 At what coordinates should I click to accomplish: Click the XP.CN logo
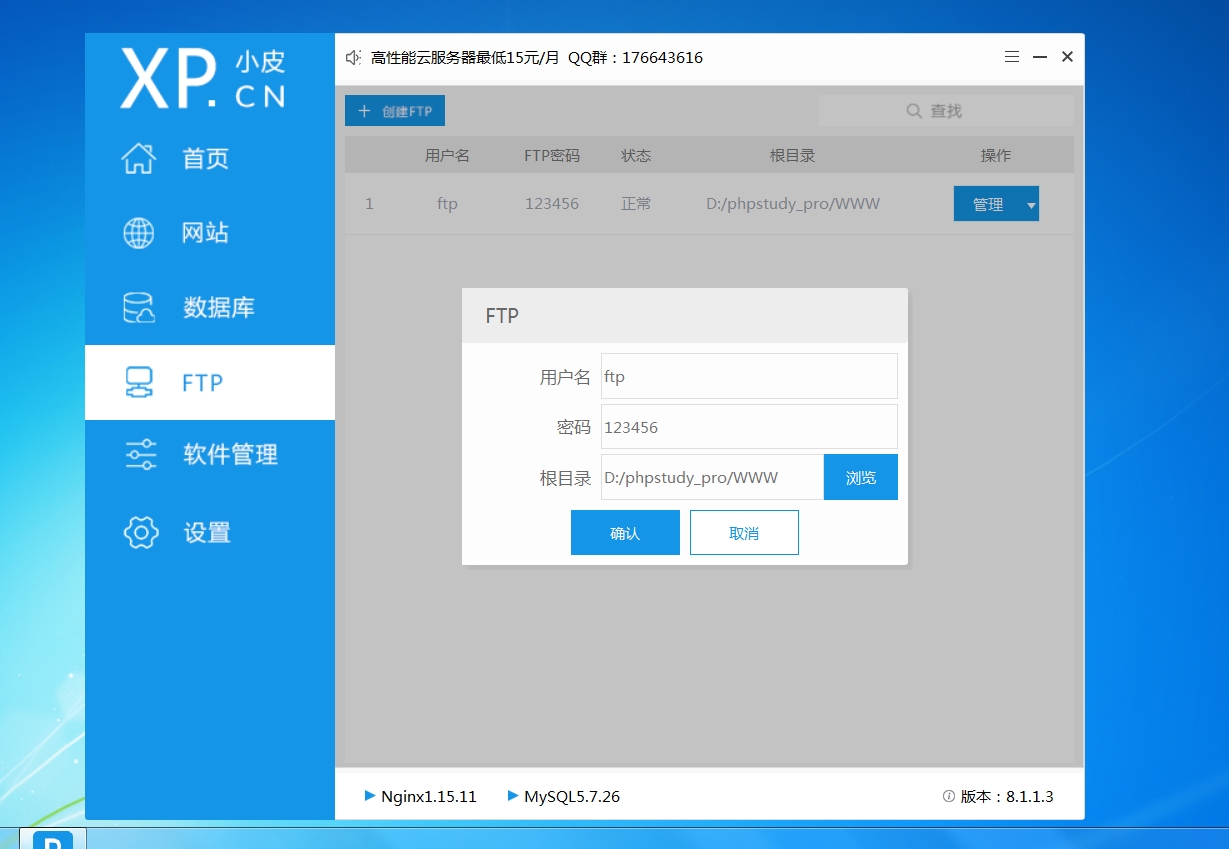pyautogui.click(x=203, y=78)
